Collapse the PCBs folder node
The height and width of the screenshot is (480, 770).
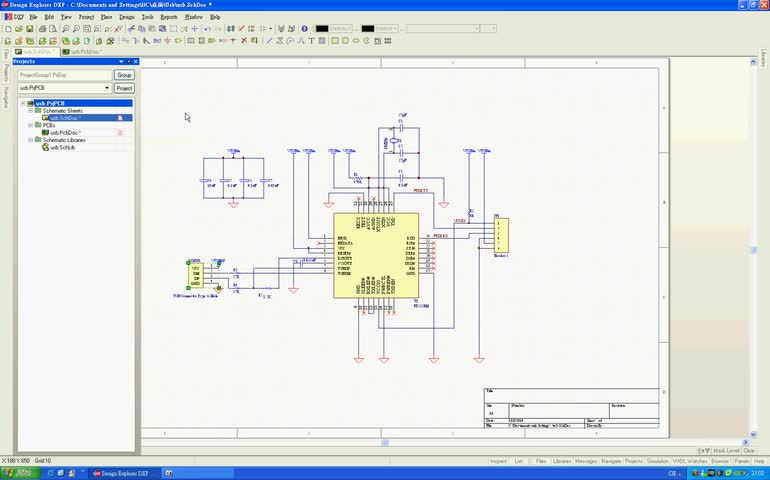click(30, 125)
